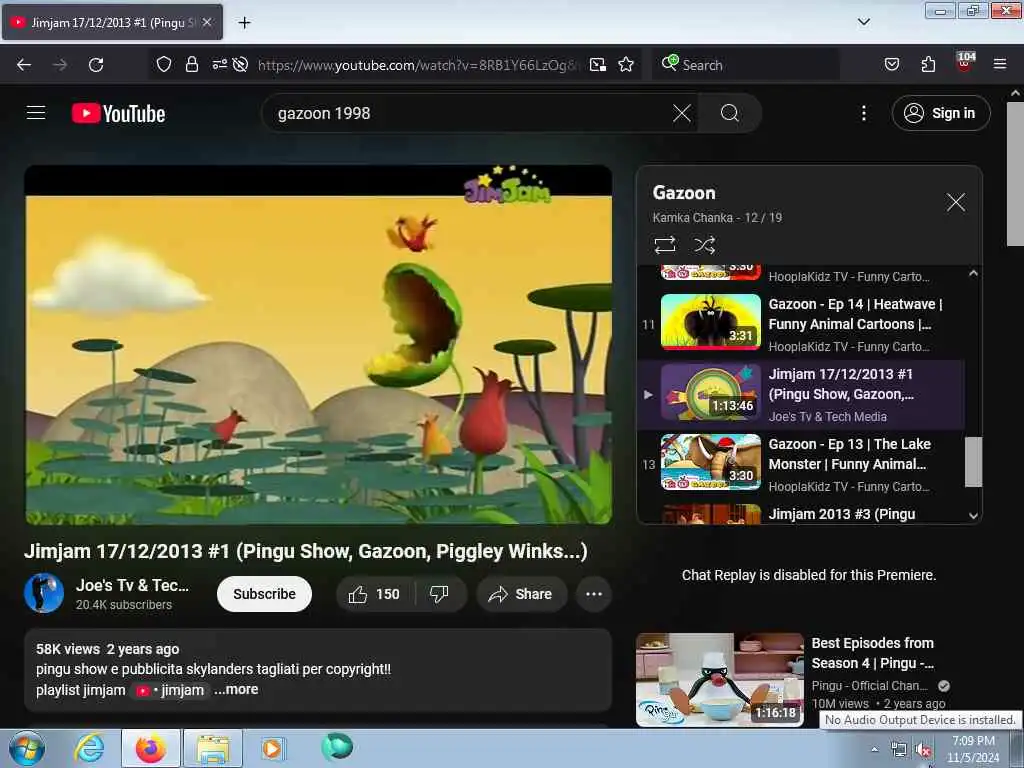Click the video player area

(318, 345)
